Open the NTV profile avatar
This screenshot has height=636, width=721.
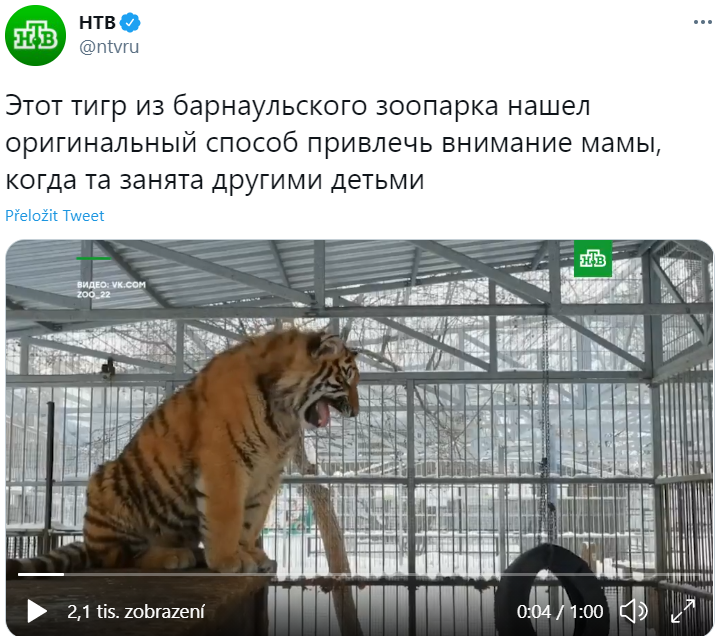click(x=35, y=35)
